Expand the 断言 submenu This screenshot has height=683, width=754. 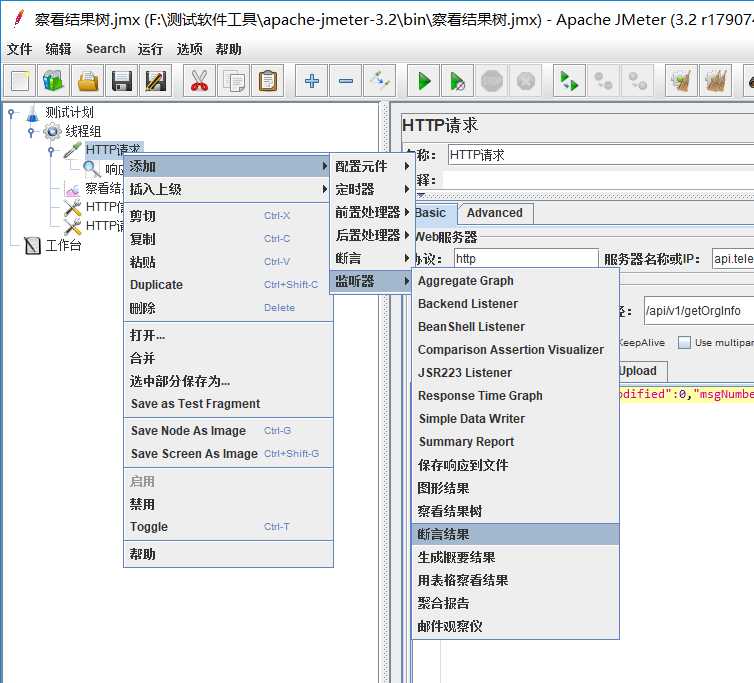(372, 258)
